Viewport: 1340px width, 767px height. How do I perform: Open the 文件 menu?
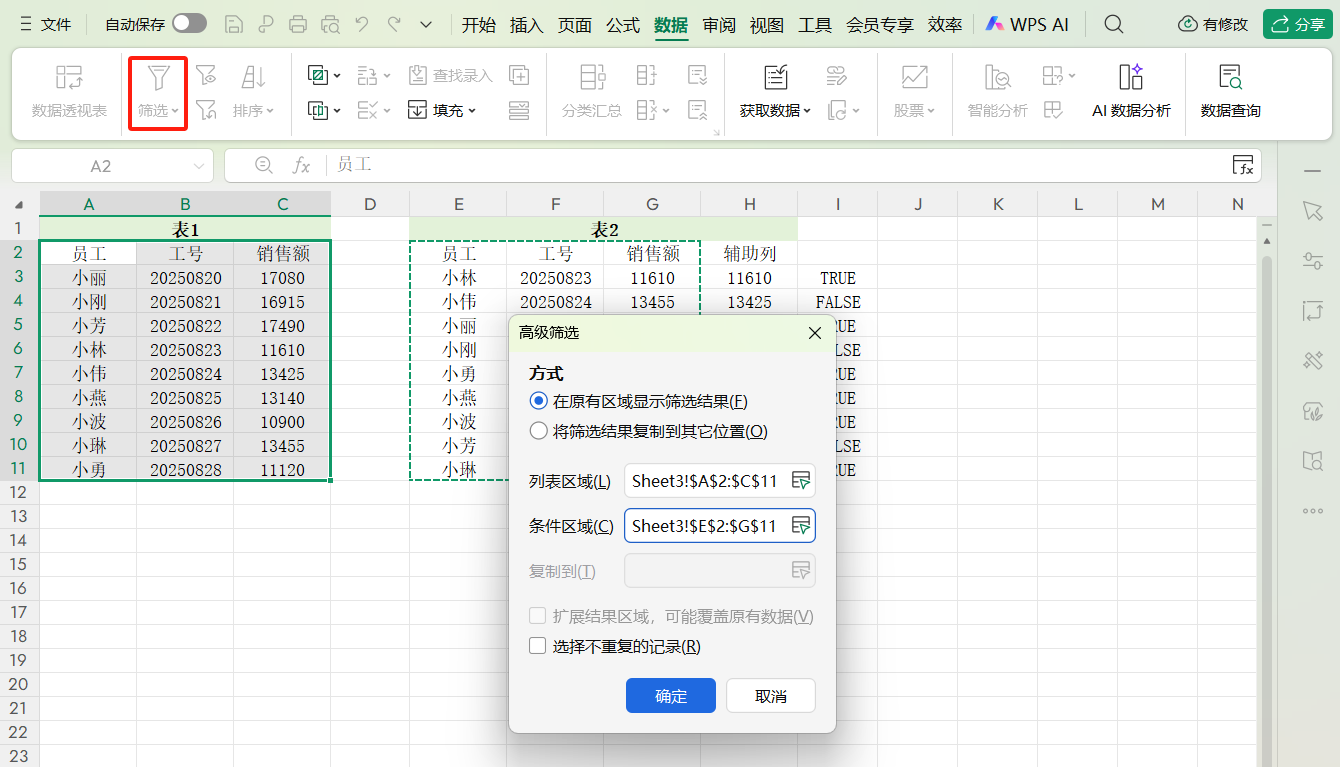[x=45, y=24]
